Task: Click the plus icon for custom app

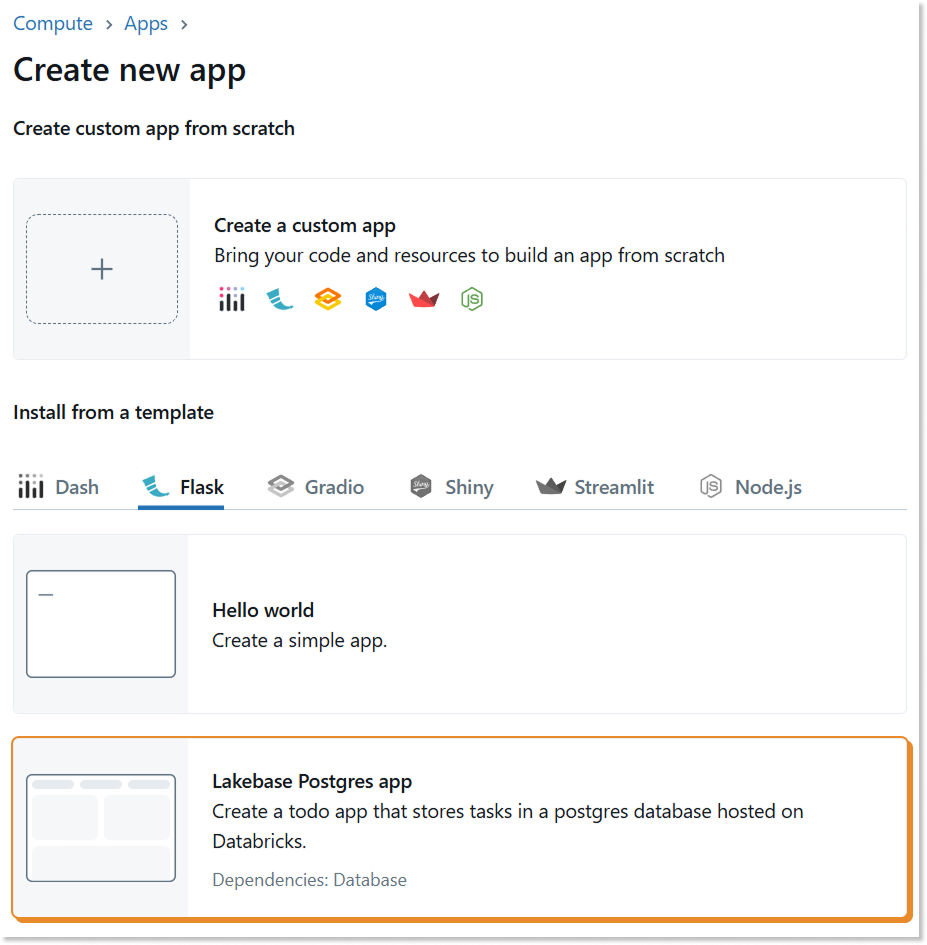Action: 102,269
